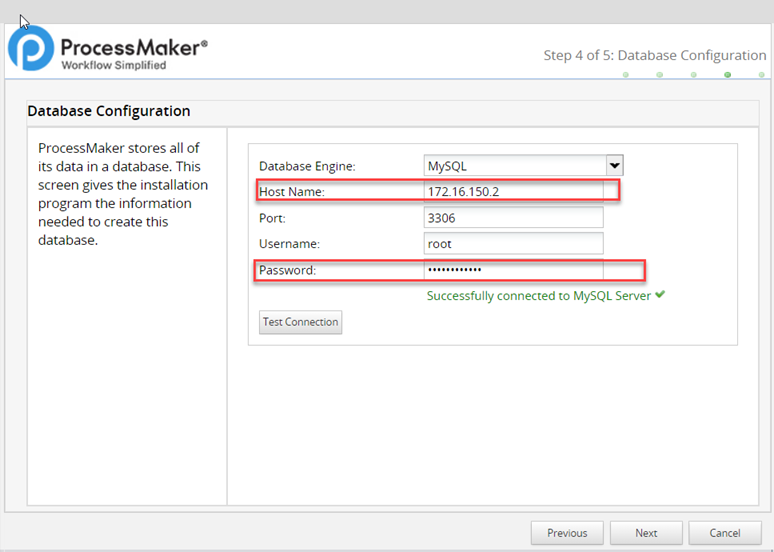The width and height of the screenshot is (774, 552).
Task: Click the highlighted fourth step progress dot
Action: click(727, 75)
